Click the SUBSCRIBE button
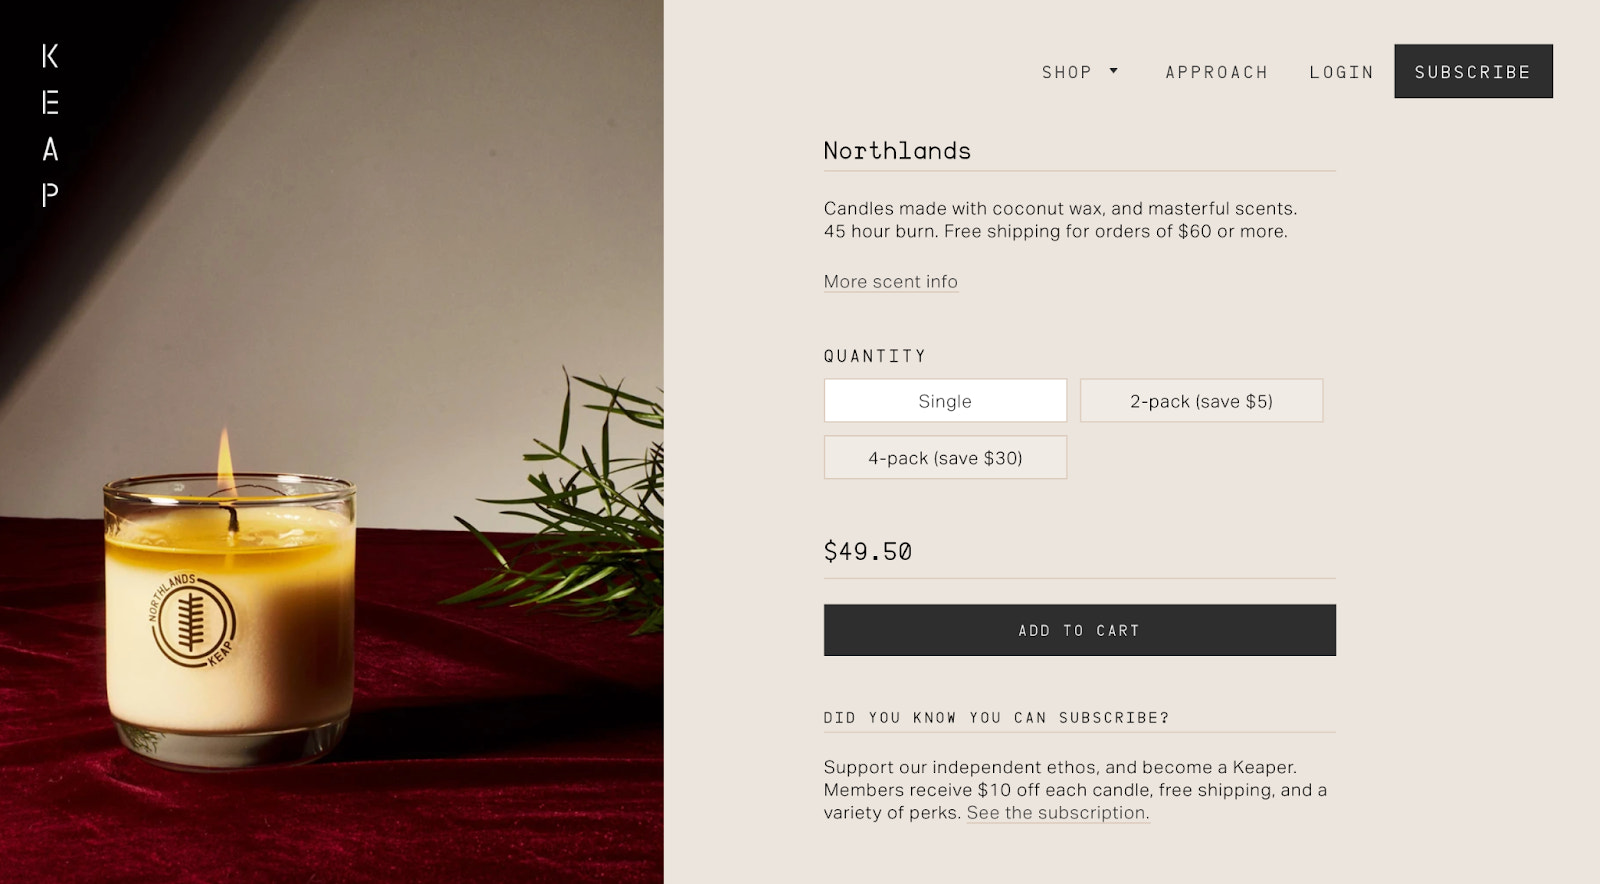The width and height of the screenshot is (1600, 884). [1472, 71]
